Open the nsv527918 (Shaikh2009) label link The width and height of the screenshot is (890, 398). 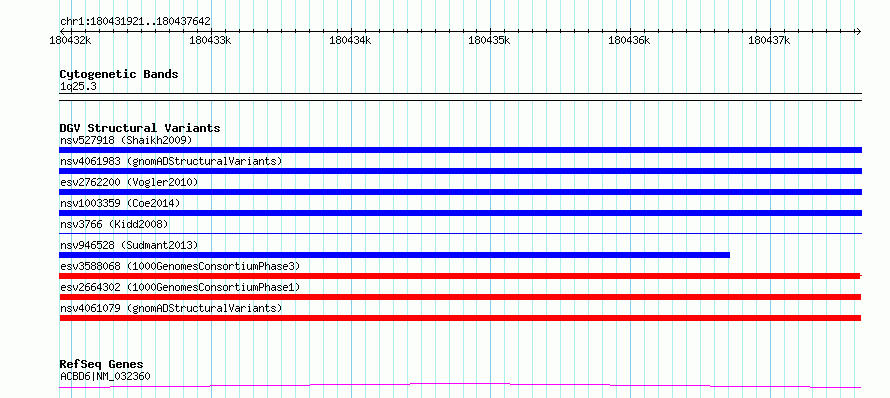126,140
